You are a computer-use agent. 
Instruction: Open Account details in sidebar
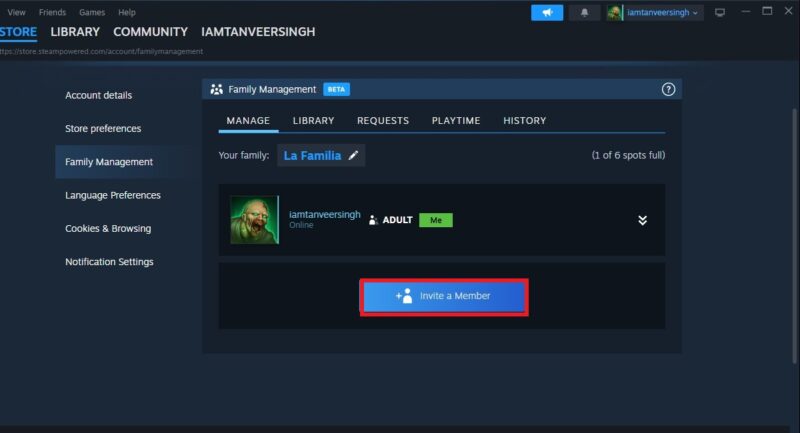98,95
